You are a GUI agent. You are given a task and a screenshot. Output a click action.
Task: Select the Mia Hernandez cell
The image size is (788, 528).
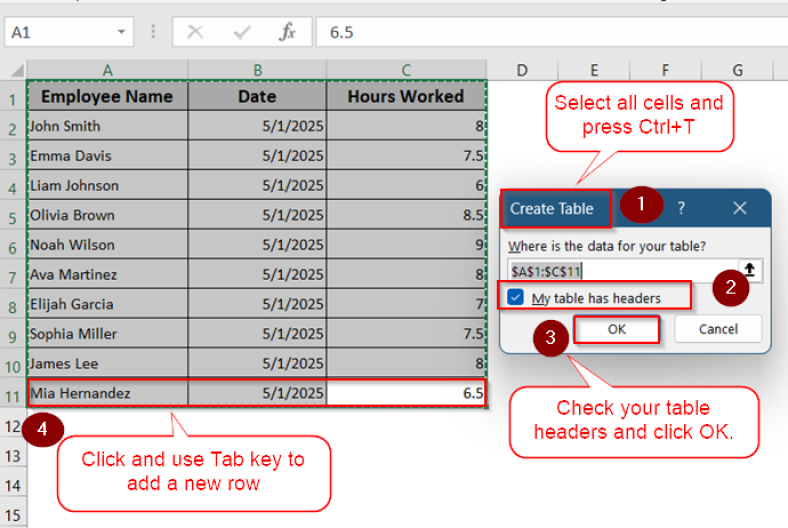click(x=107, y=393)
